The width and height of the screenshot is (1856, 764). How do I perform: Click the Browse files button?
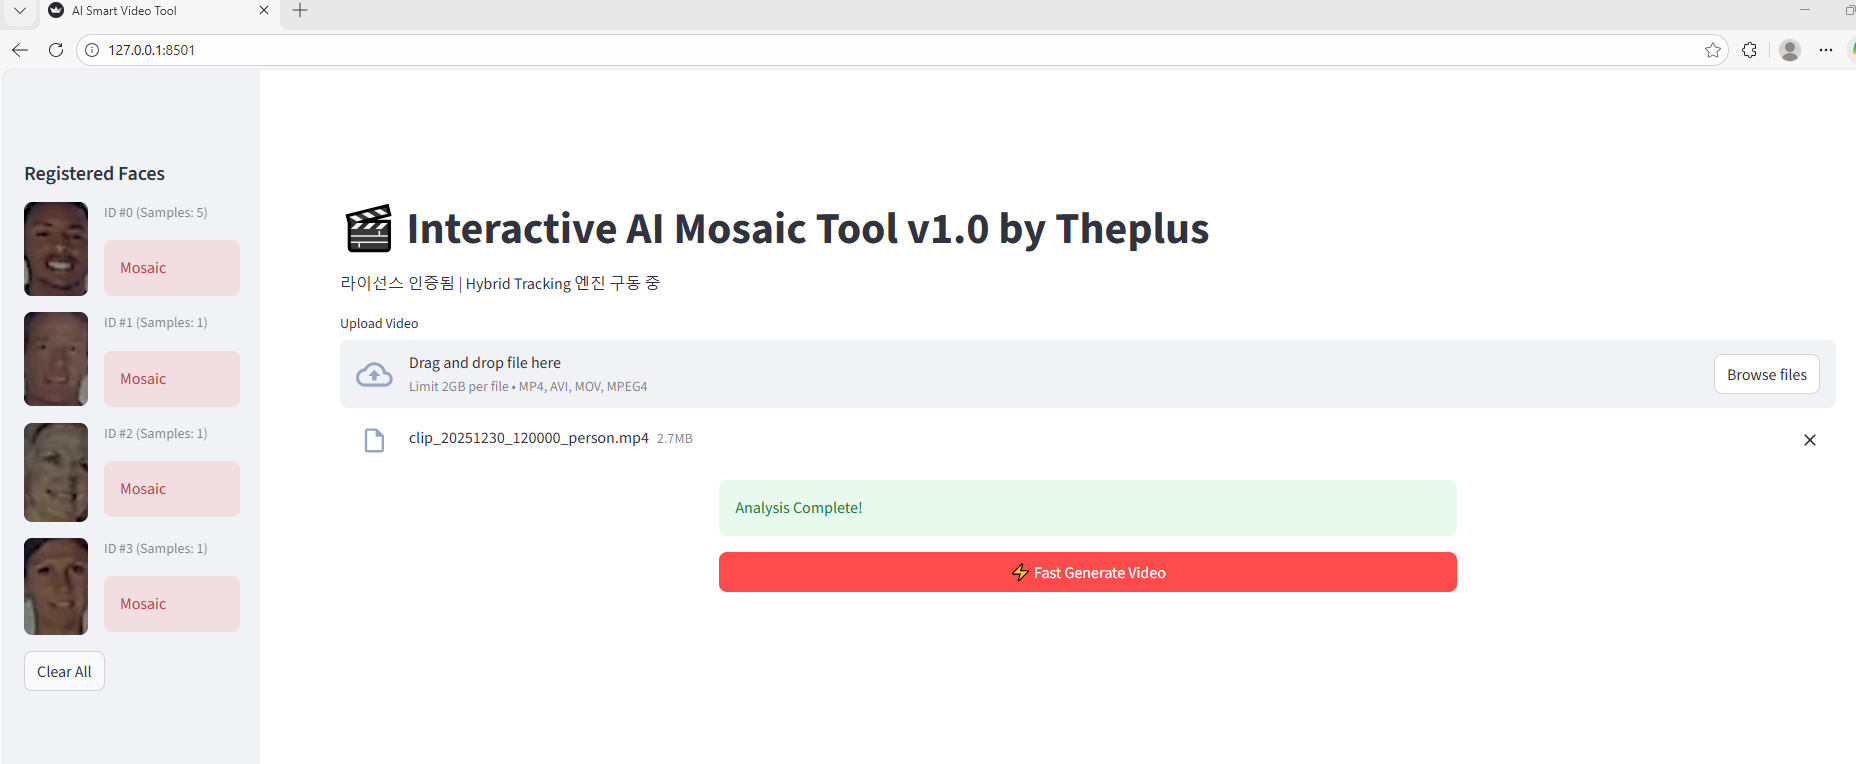coord(1767,374)
